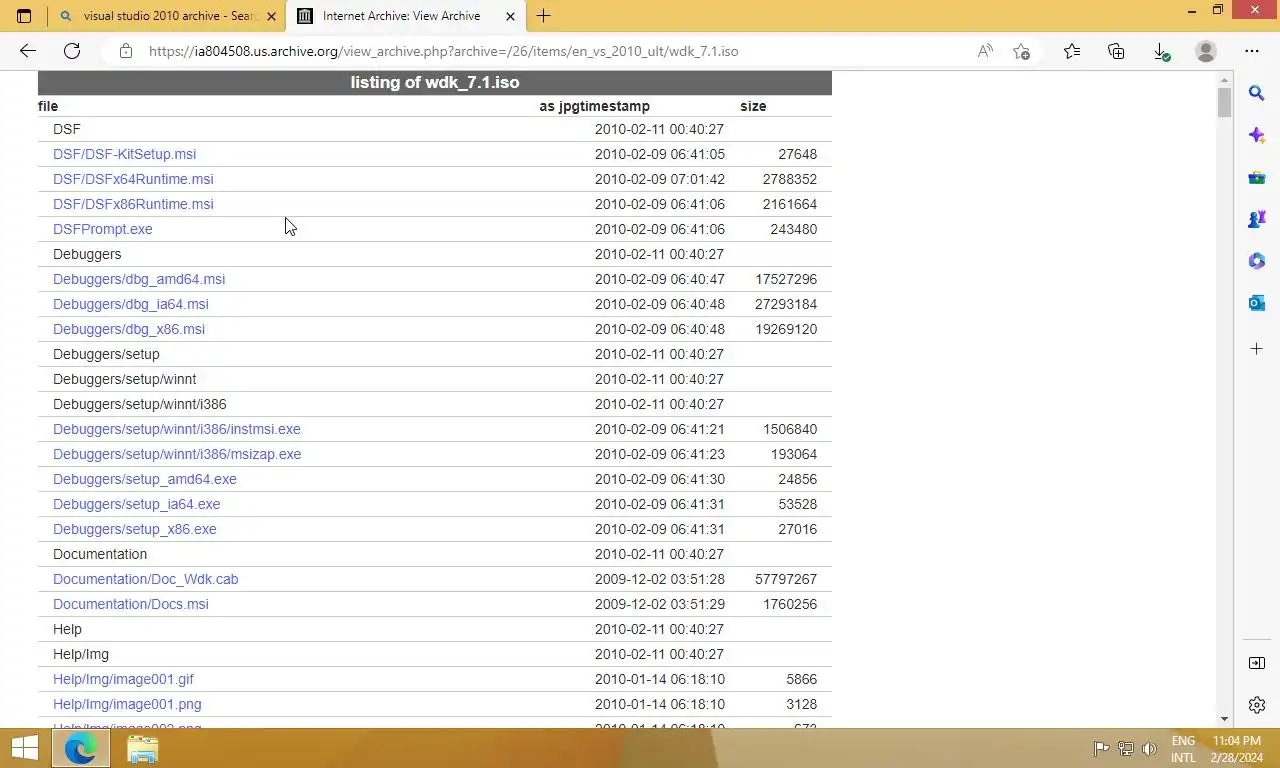The height and width of the screenshot is (768, 1280).
Task: Download Debuggers/dbg_amd64.msi
Action: (139, 279)
